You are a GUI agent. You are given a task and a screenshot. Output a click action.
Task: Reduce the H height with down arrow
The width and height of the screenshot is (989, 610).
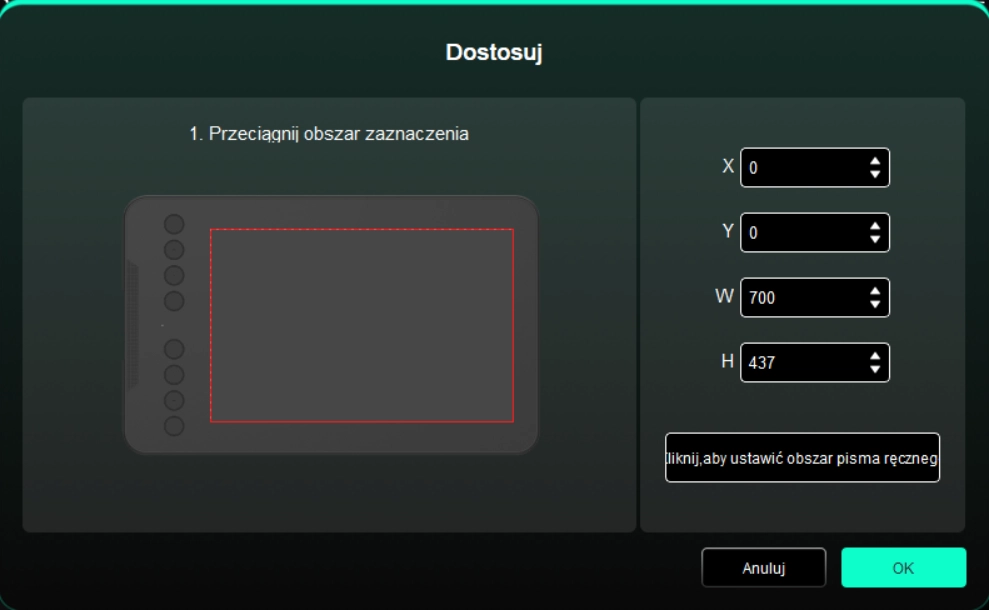(875, 369)
